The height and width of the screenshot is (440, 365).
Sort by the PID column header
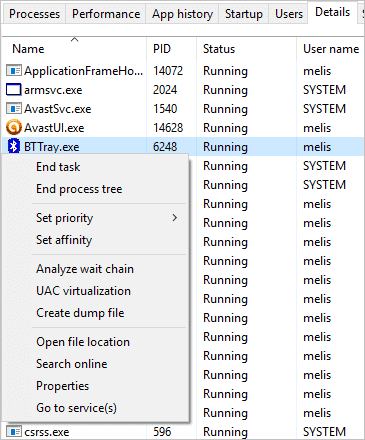tap(171, 49)
